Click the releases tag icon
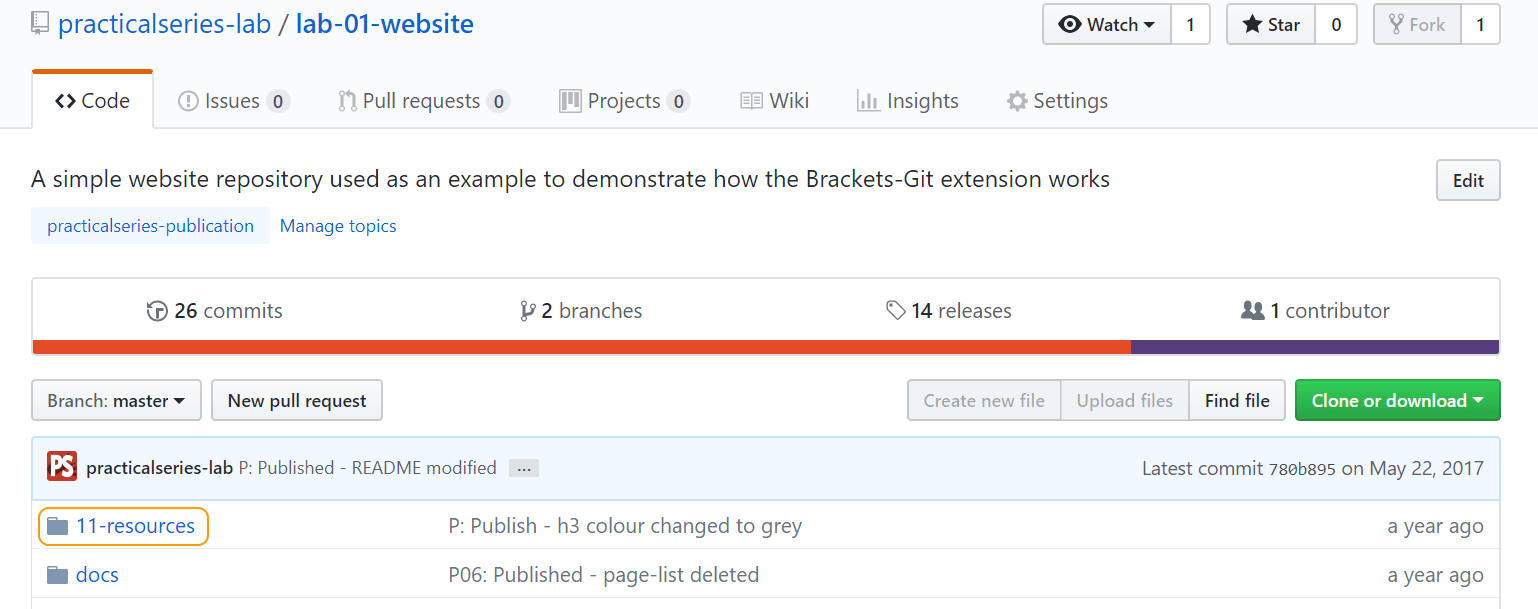The image size is (1538, 609). (x=896, y=311)
